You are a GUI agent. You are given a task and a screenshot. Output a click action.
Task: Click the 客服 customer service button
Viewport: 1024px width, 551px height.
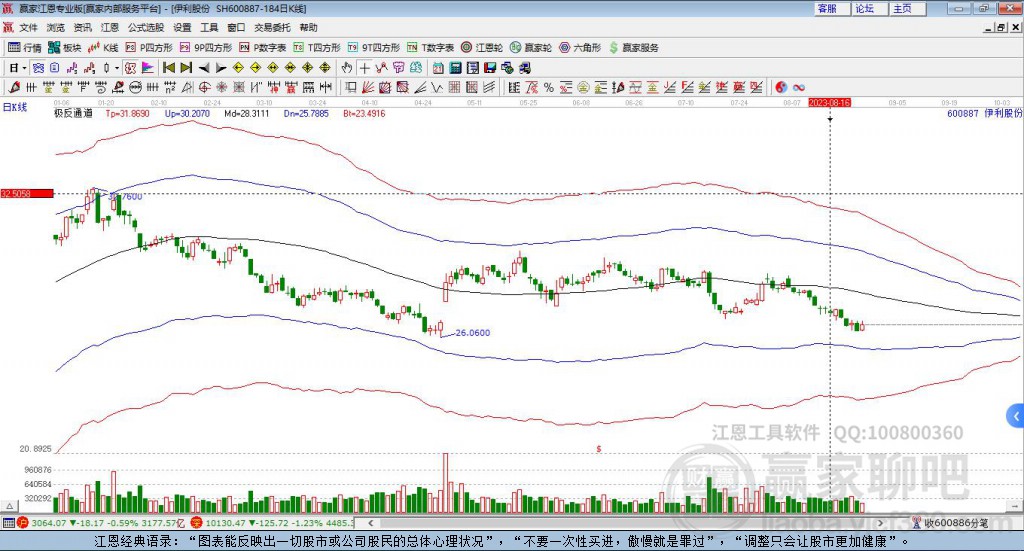tap(832, 8)
